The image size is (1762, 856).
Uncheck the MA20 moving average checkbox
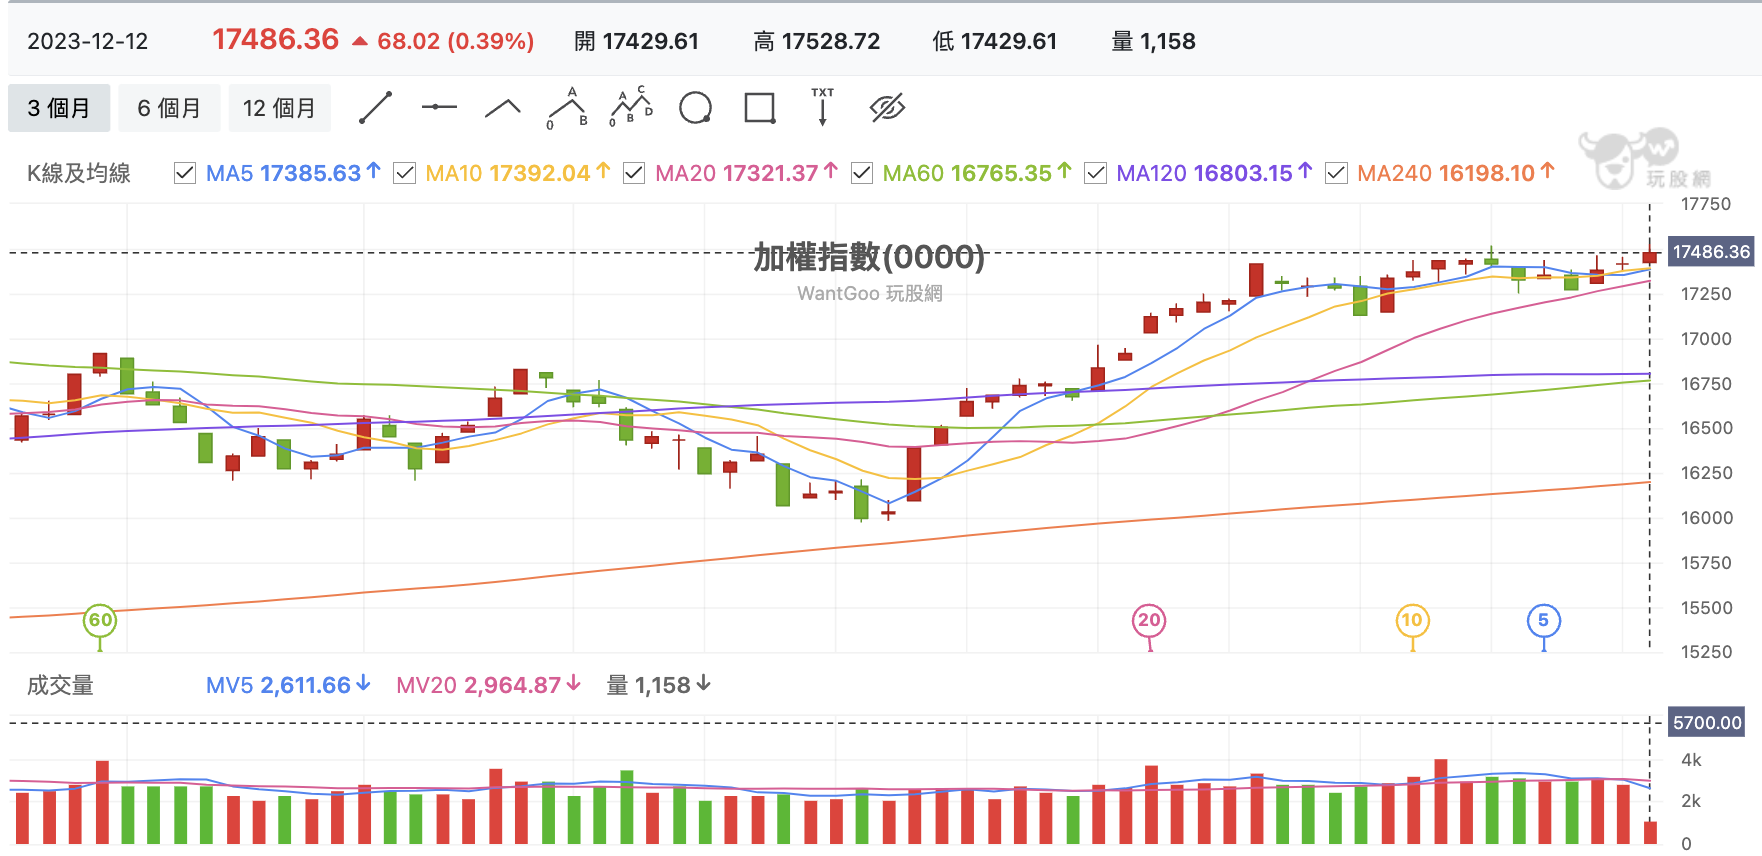tap(633, 173)
